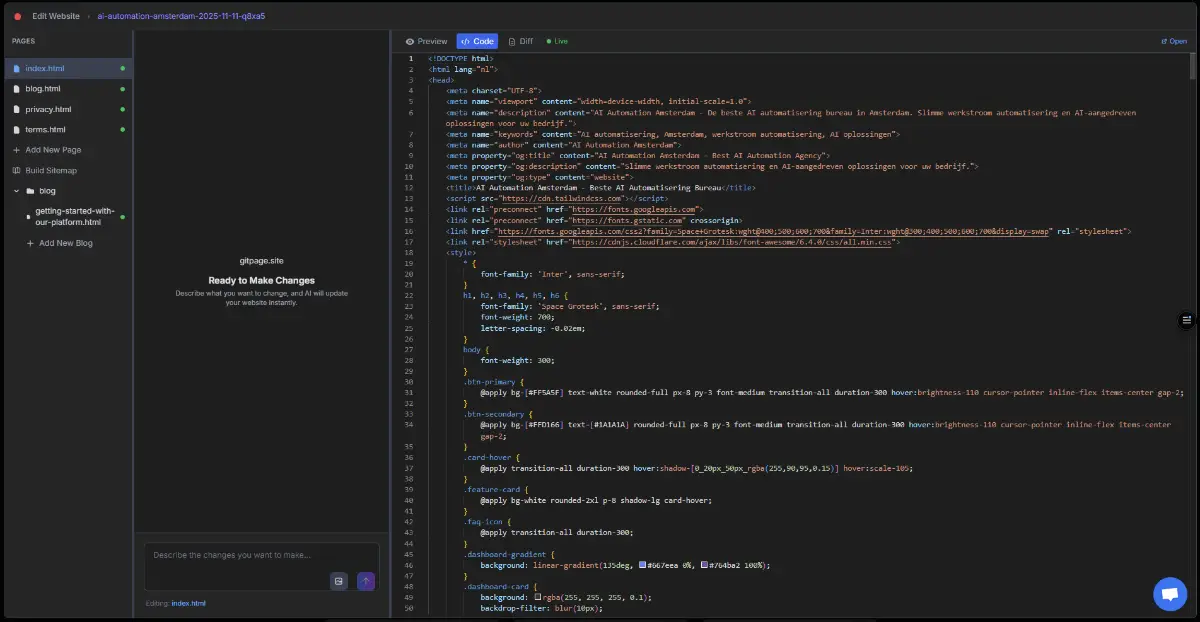Click the purple arrow submit icon
Image resolution: width=1200 pixels, height=622 pixels.
click(366, 581)
